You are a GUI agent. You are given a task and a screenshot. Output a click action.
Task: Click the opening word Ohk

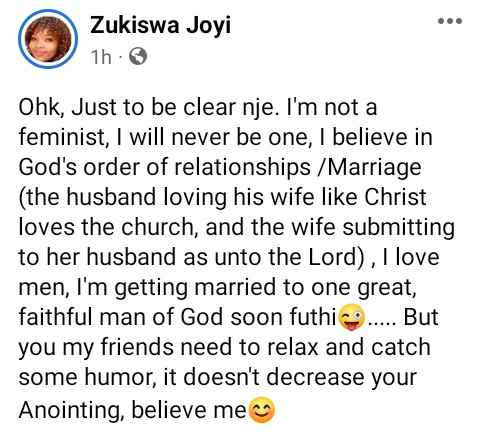click(x=41, y=108)
